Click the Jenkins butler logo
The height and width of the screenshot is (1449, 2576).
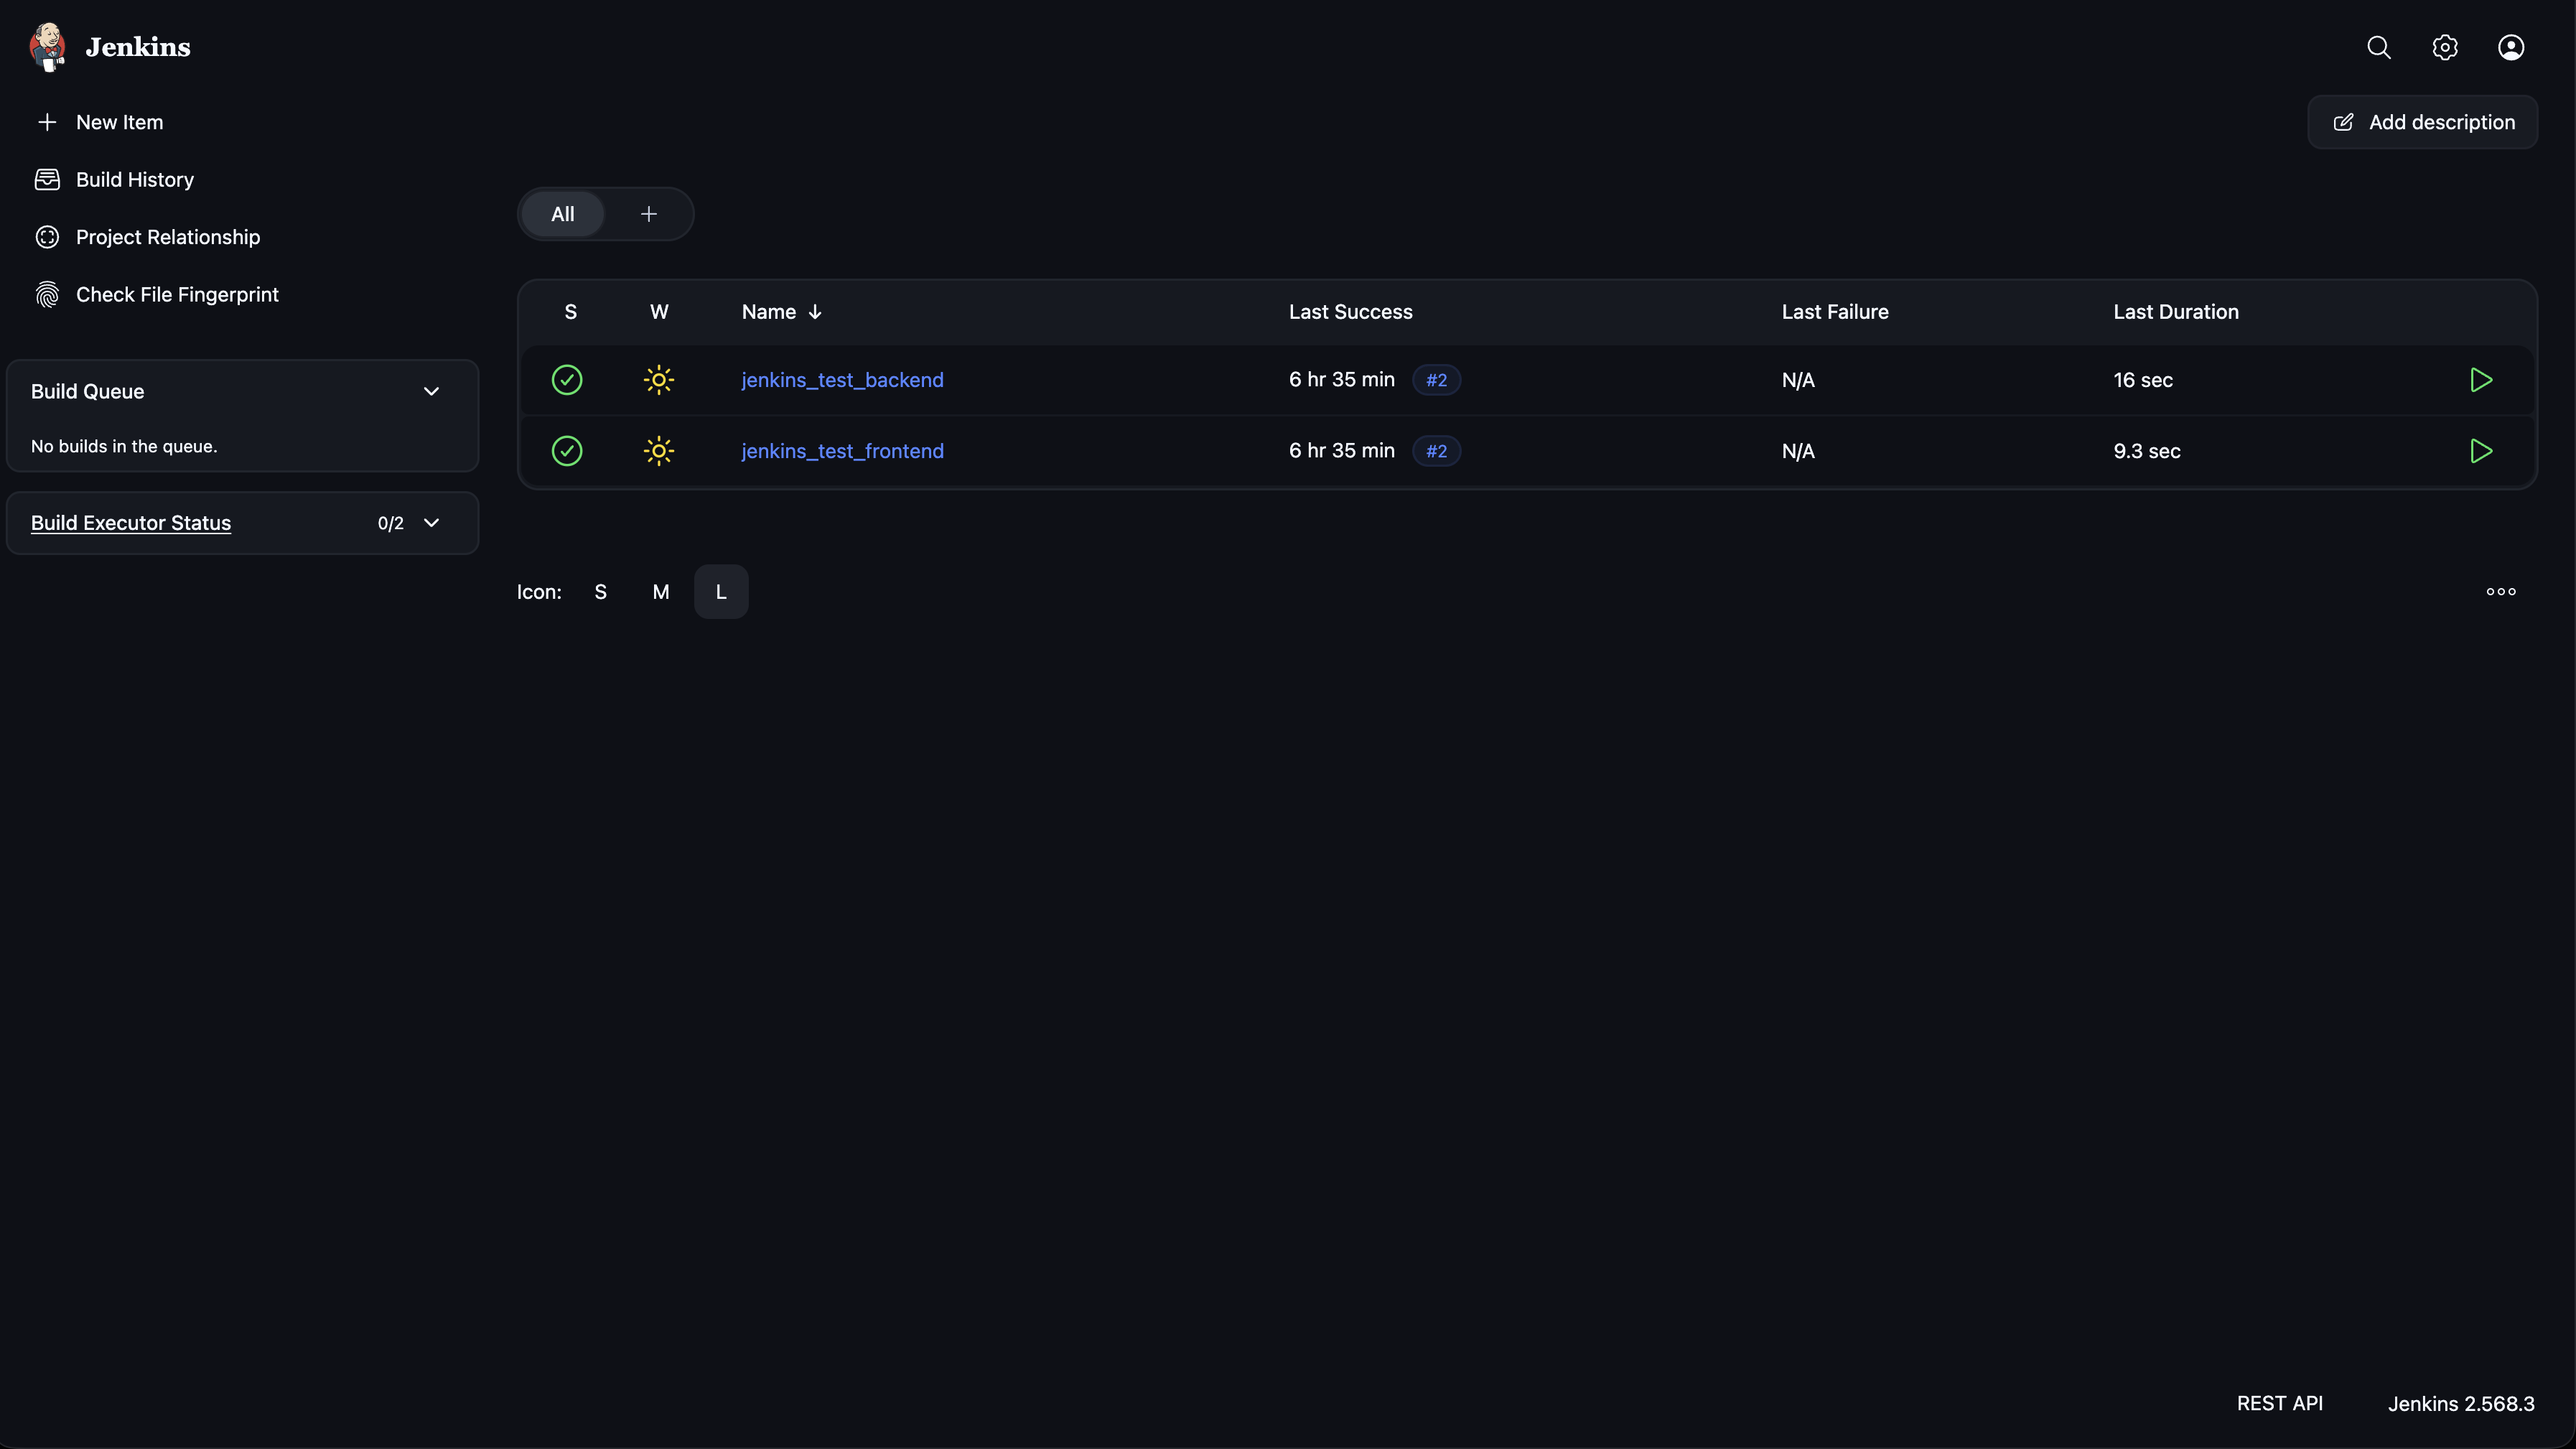[47, 47]
